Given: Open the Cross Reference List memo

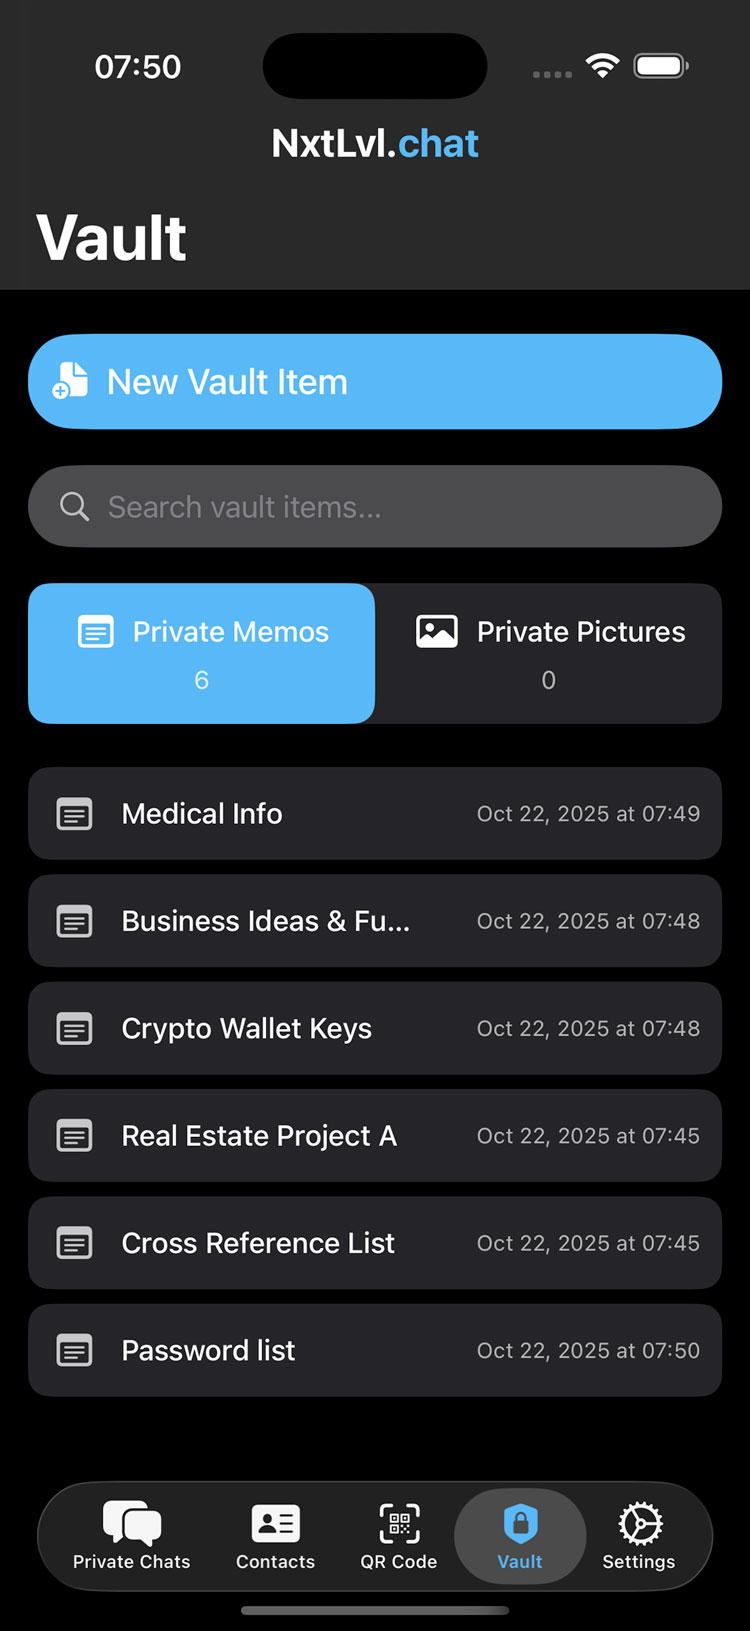Looking at the screenshot, I should pyautogui.click(x=375, y=1243).
